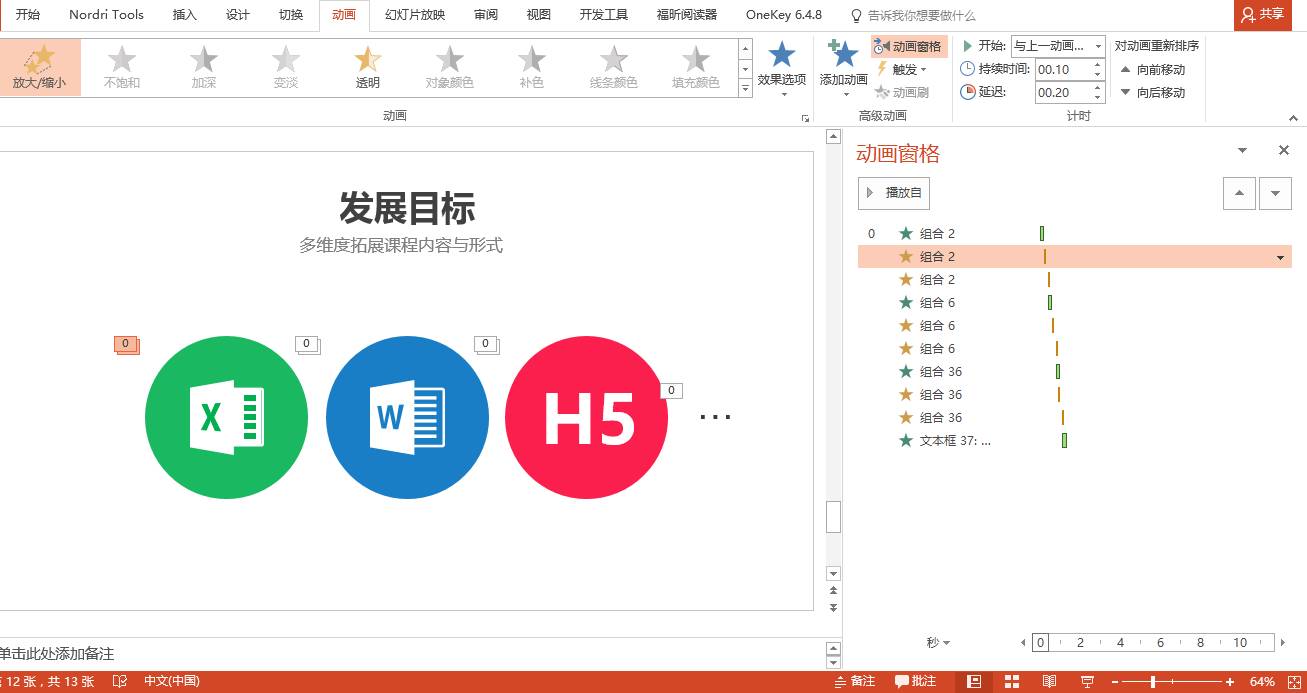Open 效果选项 effect options
Viewport: 1307px width, 693px height.
(782, 68)
